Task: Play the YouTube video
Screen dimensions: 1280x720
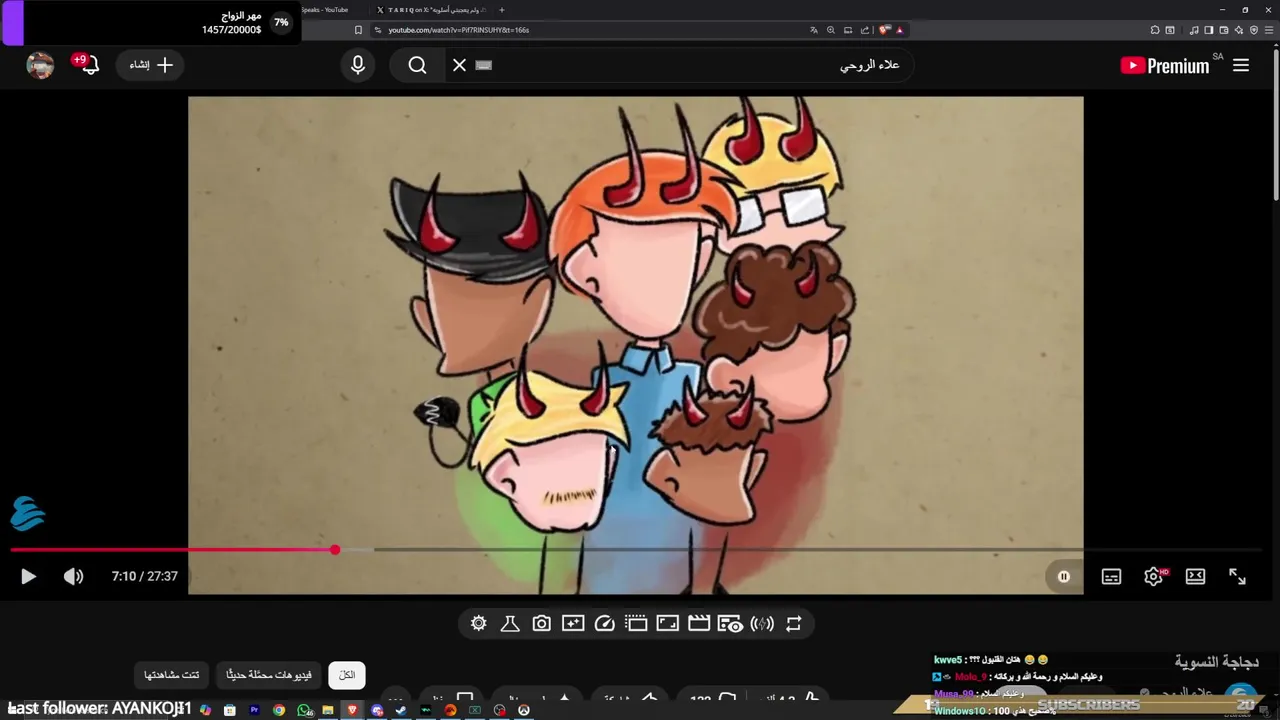Action: point(28,576)
